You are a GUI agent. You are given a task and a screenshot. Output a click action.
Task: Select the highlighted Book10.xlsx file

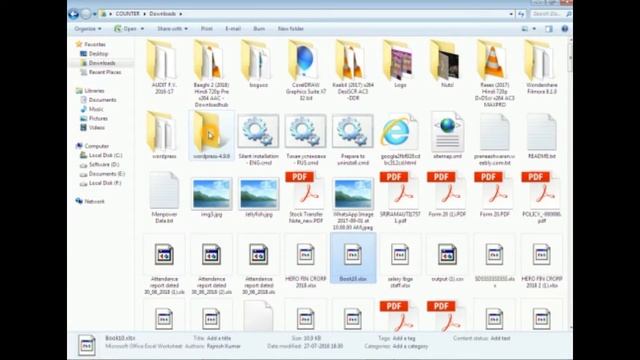pos(353,258)
